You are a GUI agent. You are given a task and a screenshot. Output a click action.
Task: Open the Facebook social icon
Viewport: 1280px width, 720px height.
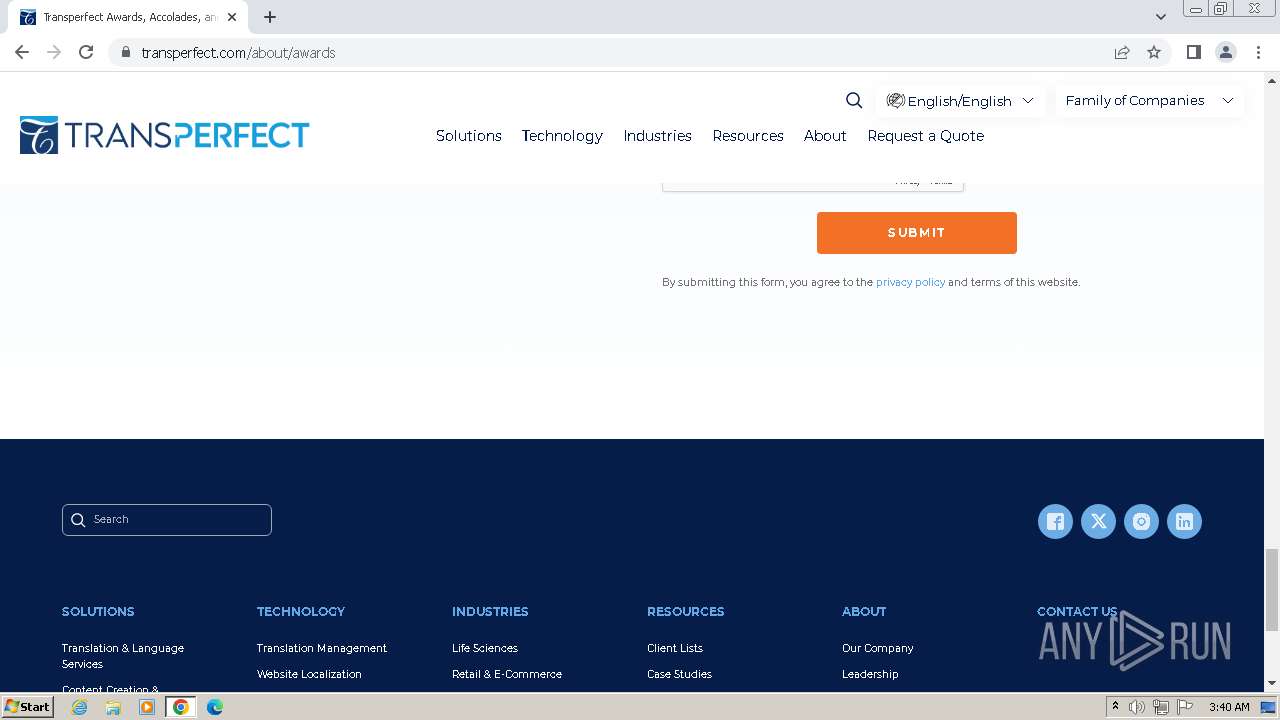click(1055, 521)
